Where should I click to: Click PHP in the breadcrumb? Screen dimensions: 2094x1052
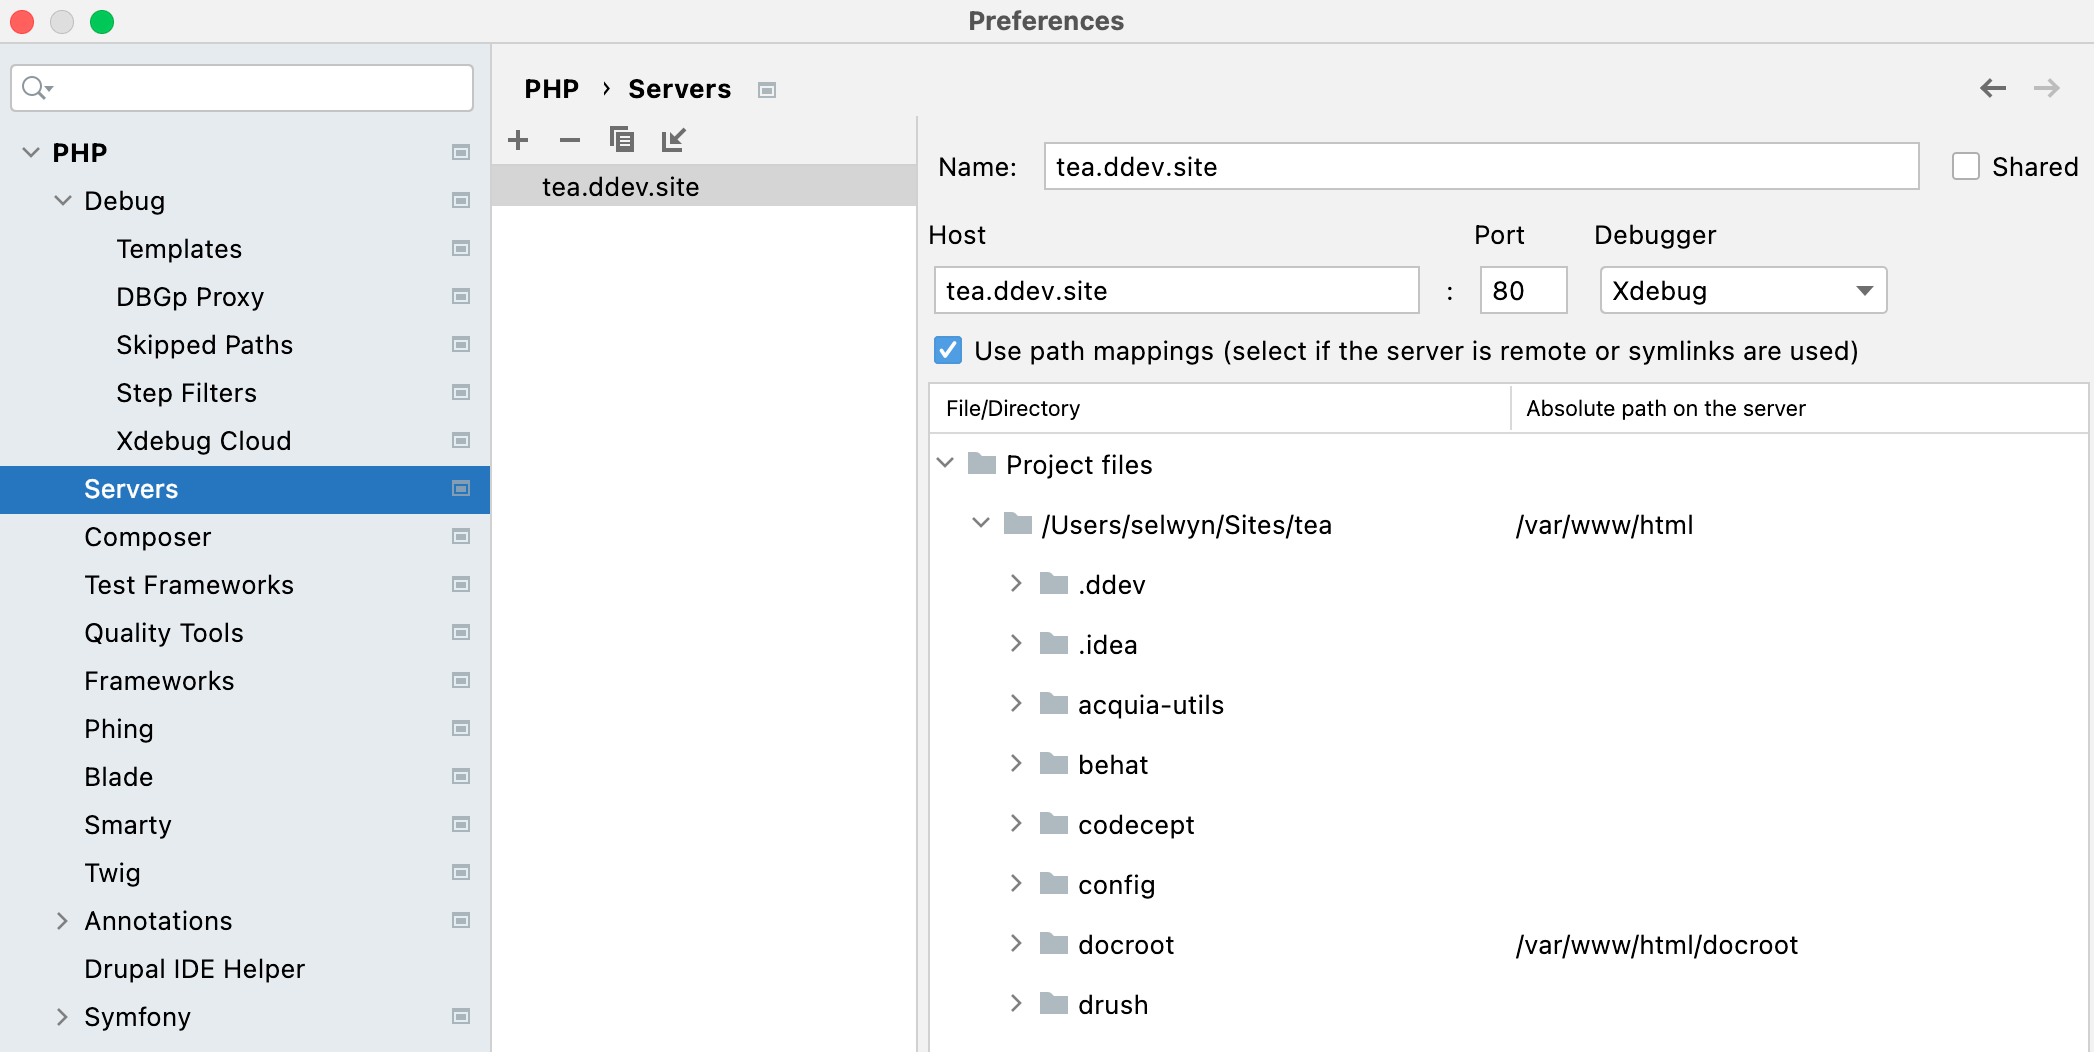551,89
